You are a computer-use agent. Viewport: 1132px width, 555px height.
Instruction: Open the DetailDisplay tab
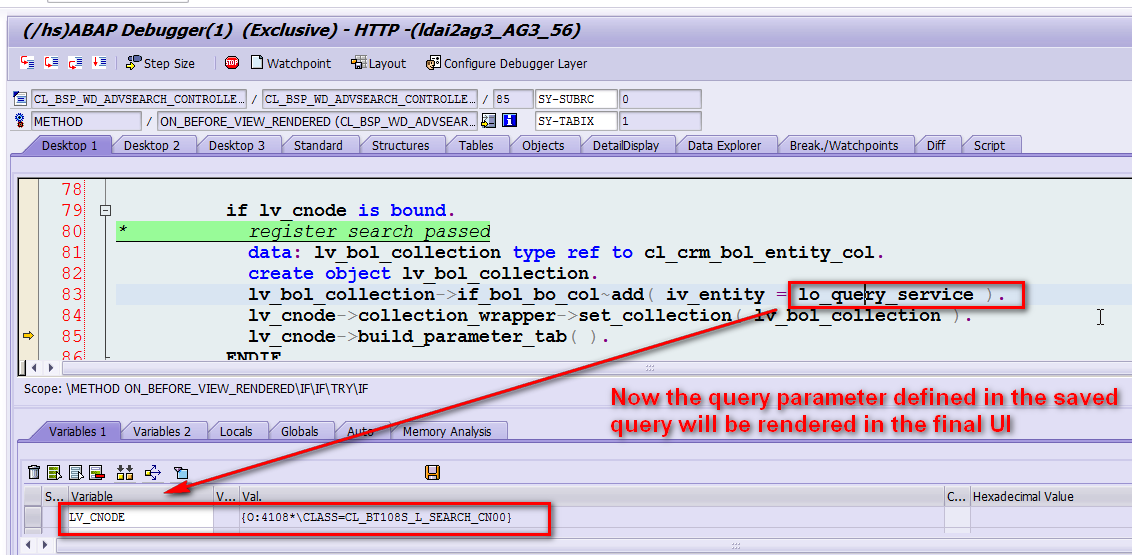pos(625,145)
